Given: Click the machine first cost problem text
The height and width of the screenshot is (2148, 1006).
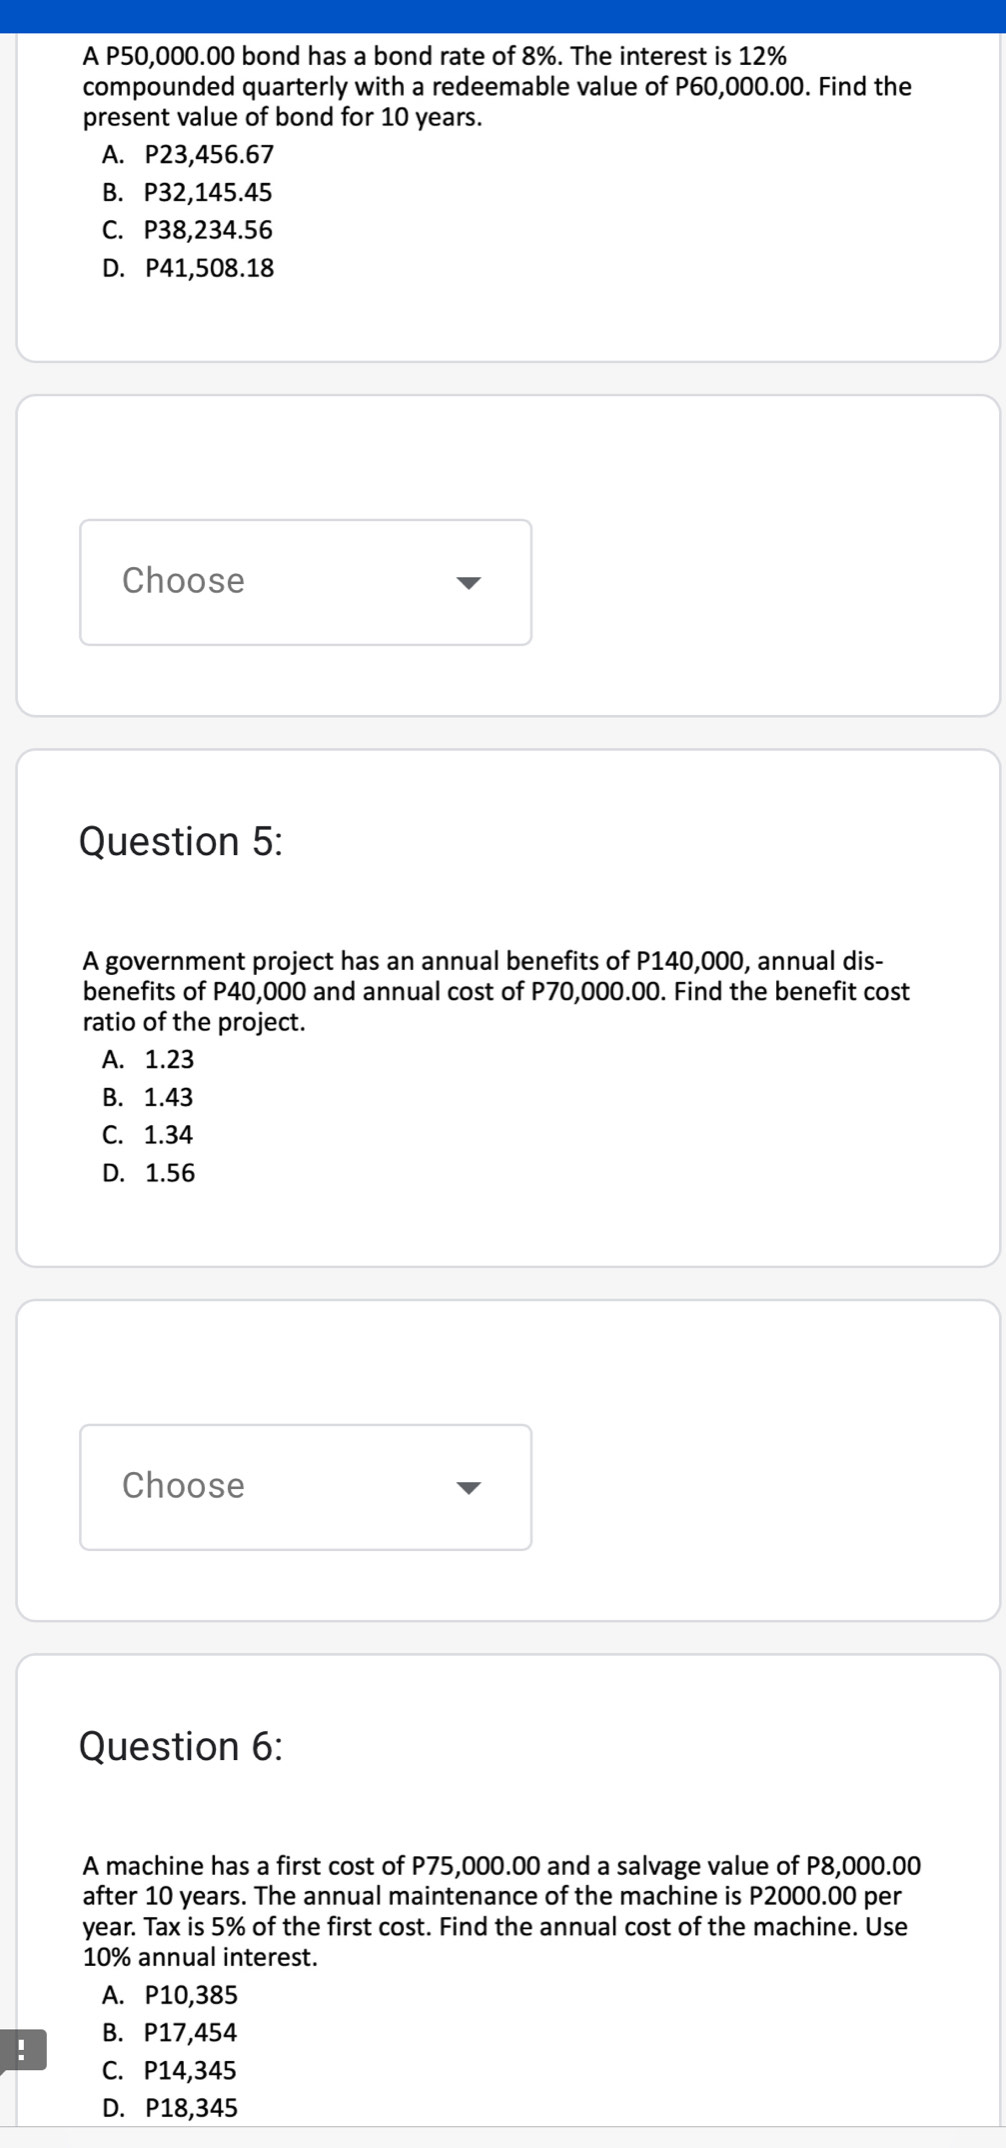Looking at the screenshot, I should 502,1911.
